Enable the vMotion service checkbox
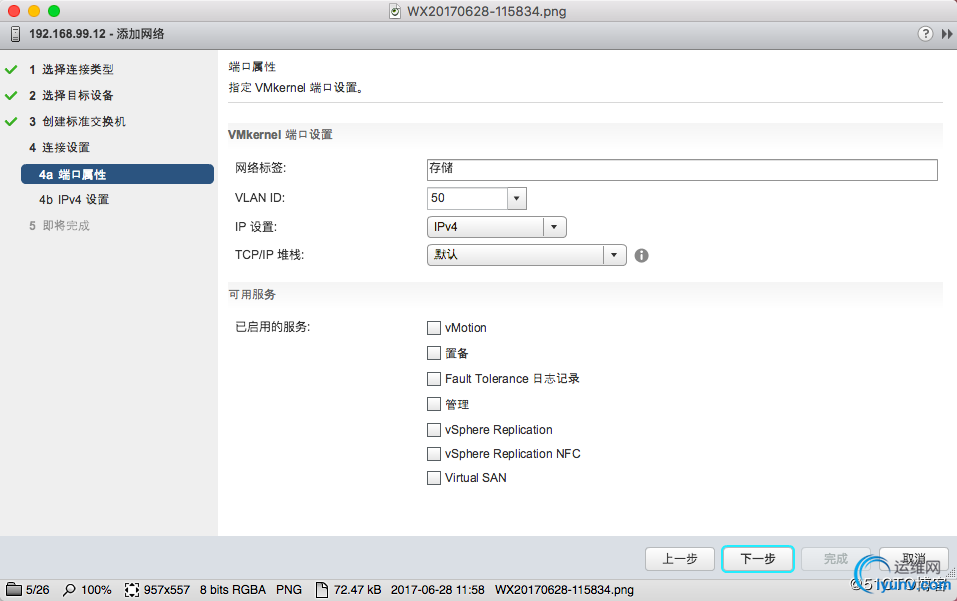The height and width of the screenshot is (601, 957). (434, 328)
